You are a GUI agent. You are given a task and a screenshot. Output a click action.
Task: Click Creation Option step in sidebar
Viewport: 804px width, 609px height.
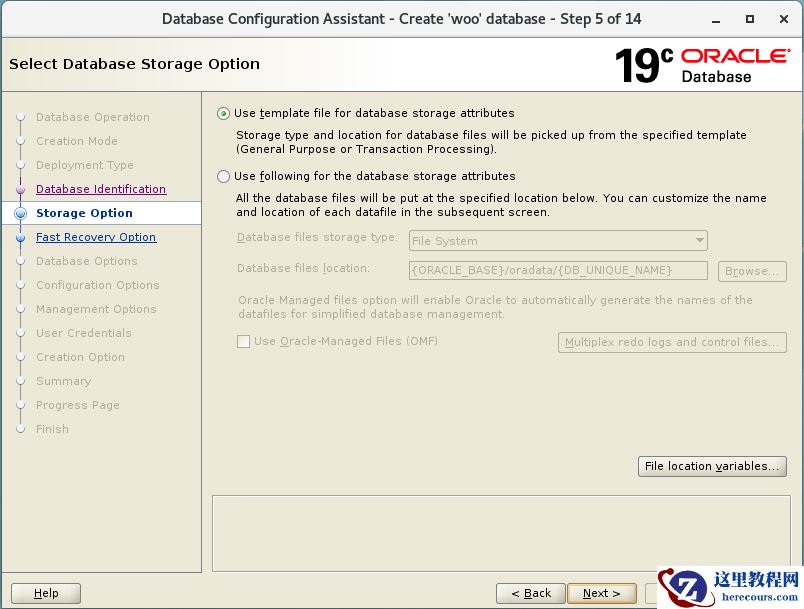click(x=80, y=357)
